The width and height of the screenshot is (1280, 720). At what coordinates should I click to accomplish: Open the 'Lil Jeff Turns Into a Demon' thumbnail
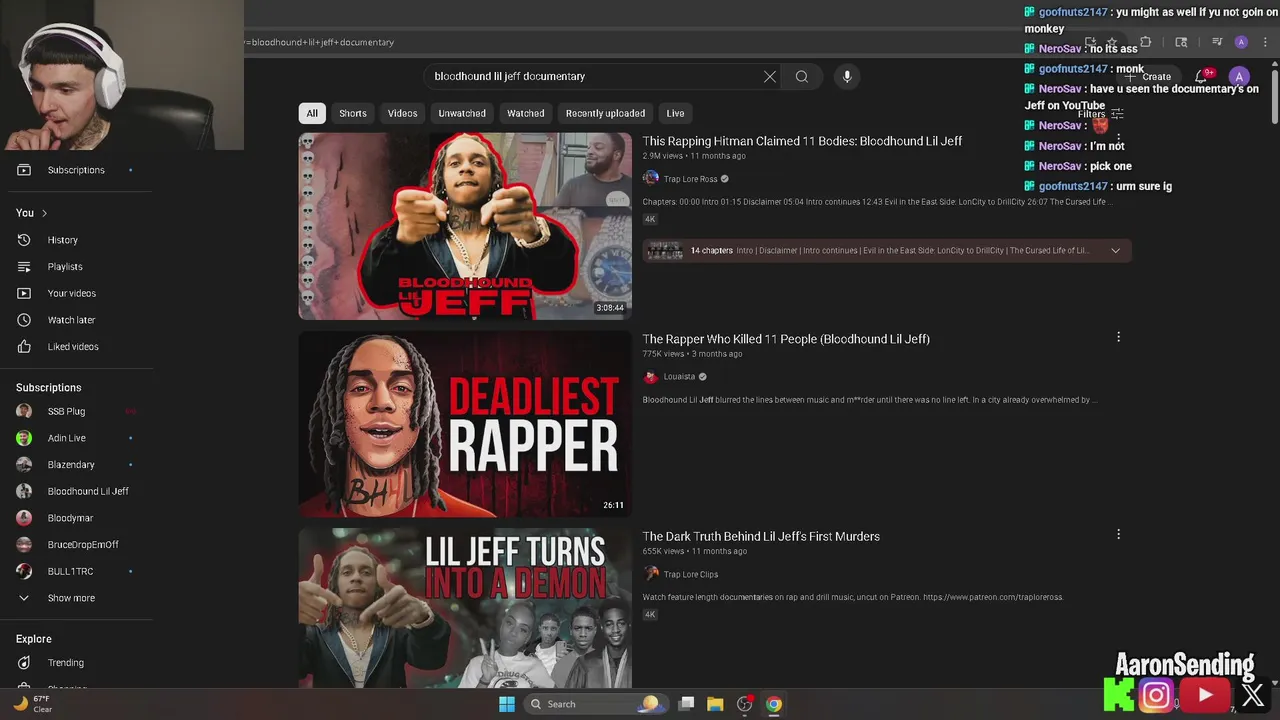[x=465, y=608]
